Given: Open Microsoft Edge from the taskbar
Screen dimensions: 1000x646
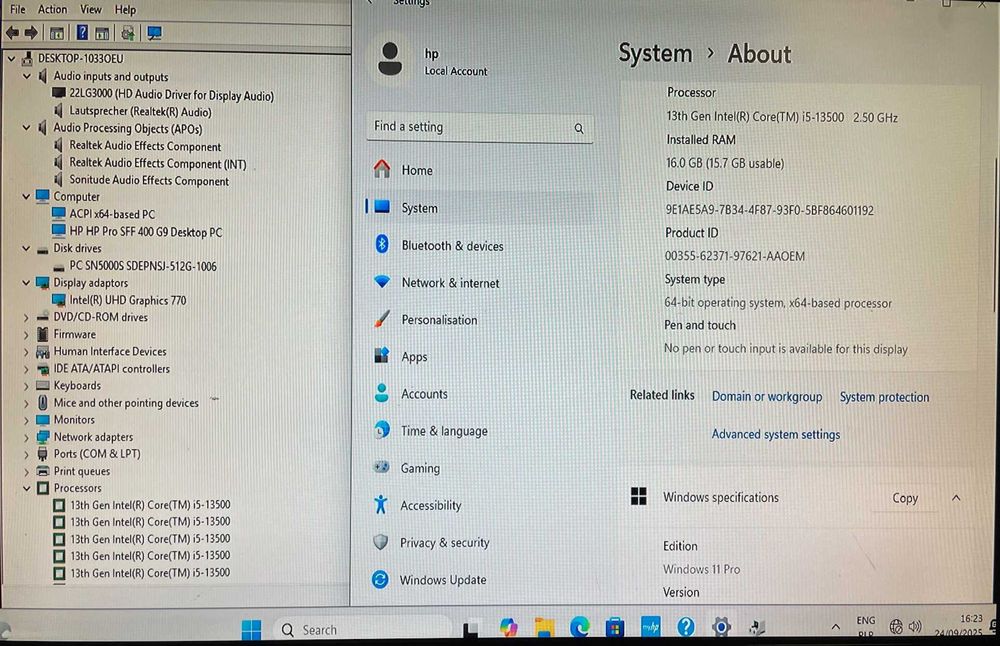Looking at the screenshot, I should 580,628.
